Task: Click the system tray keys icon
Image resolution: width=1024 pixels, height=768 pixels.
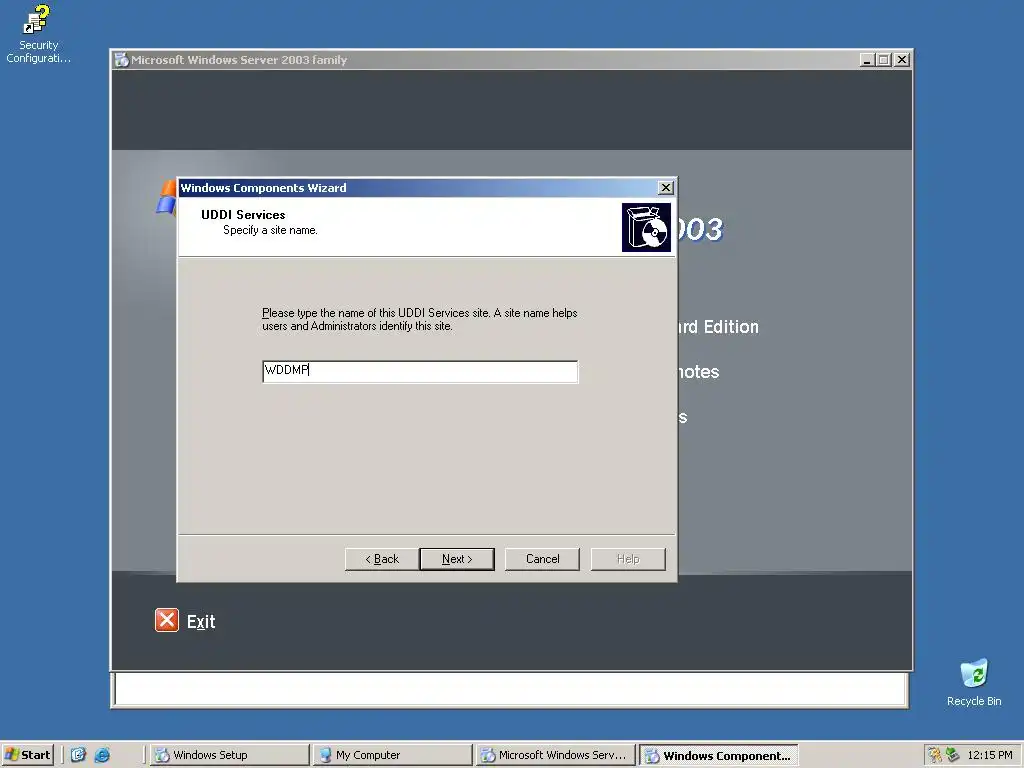Action: [x=935, y=755]
